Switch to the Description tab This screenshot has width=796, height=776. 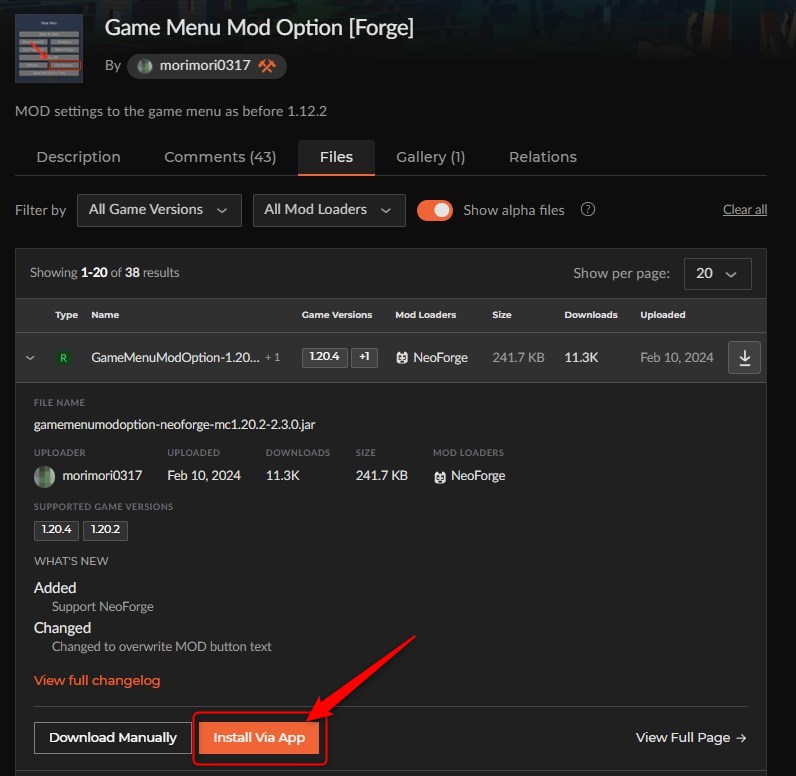point(78,157)
